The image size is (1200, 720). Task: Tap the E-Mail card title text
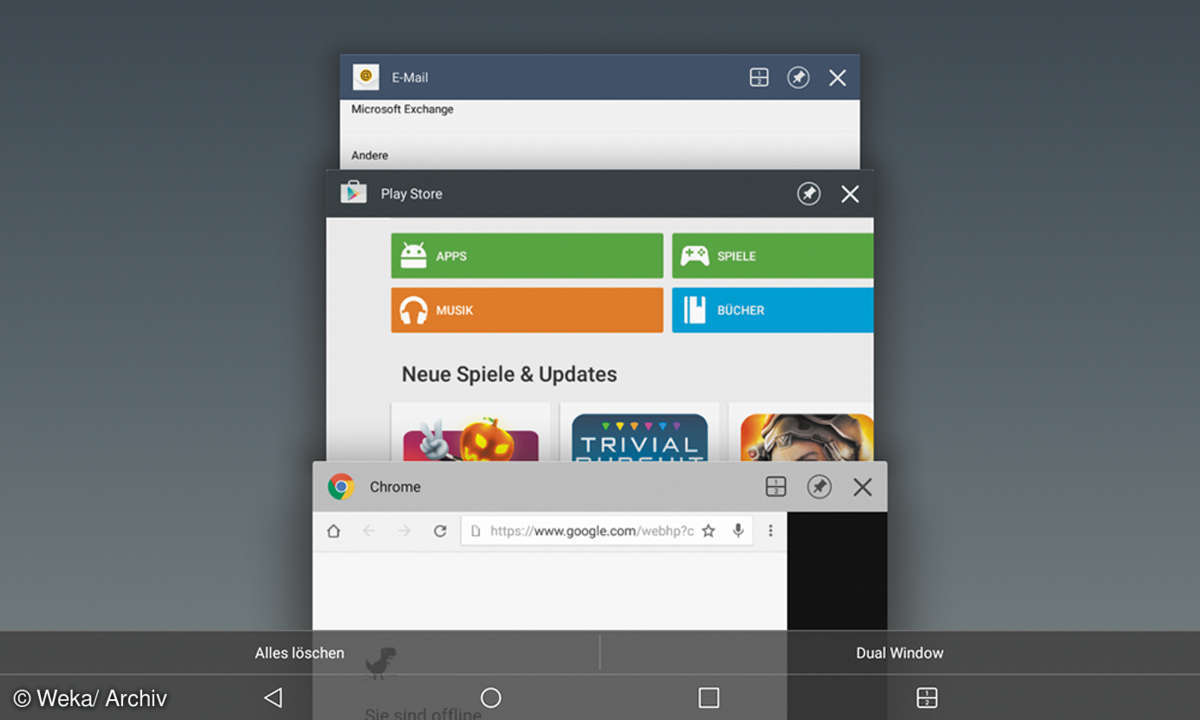(410, 77)
